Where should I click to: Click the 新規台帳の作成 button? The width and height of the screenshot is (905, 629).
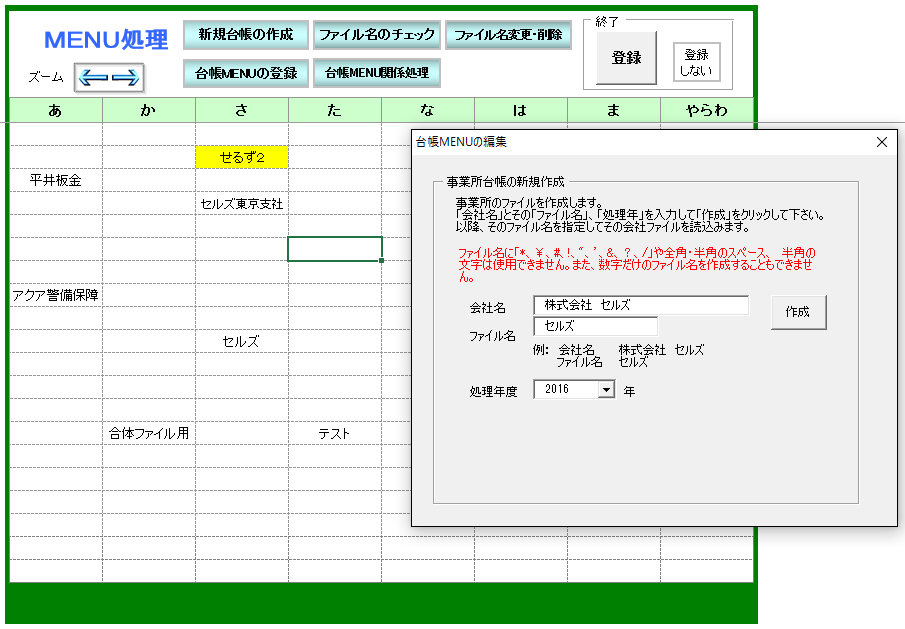246,35
